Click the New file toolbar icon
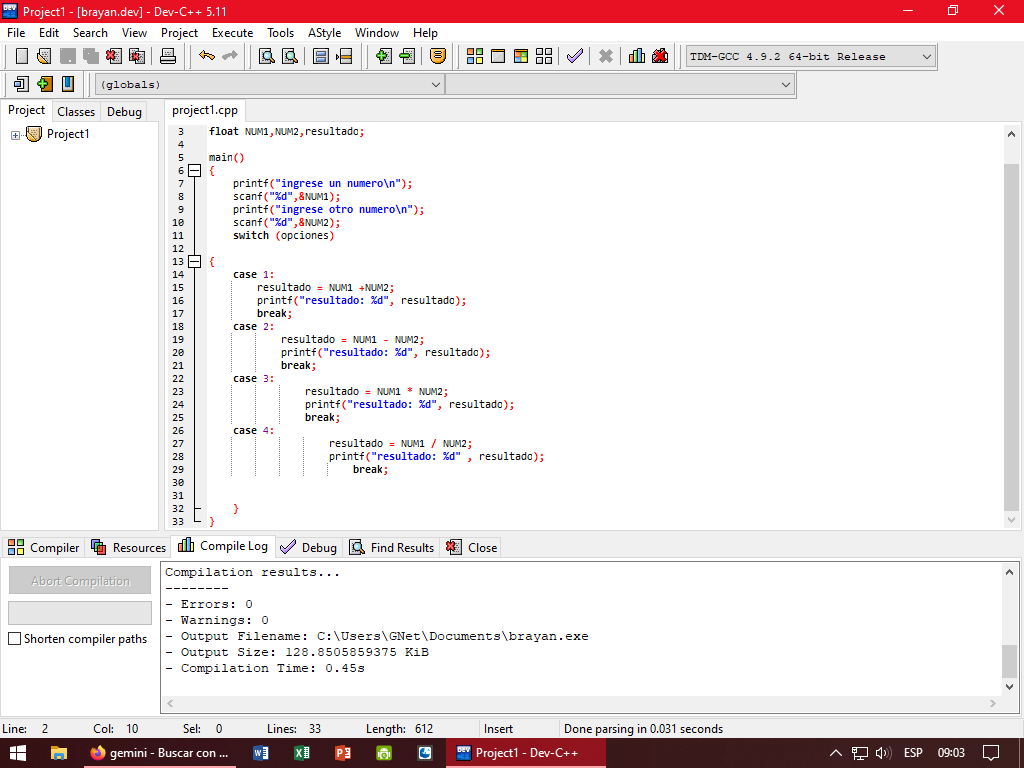The height and width of the screenshot is (768, 1024). pos(20,56)
